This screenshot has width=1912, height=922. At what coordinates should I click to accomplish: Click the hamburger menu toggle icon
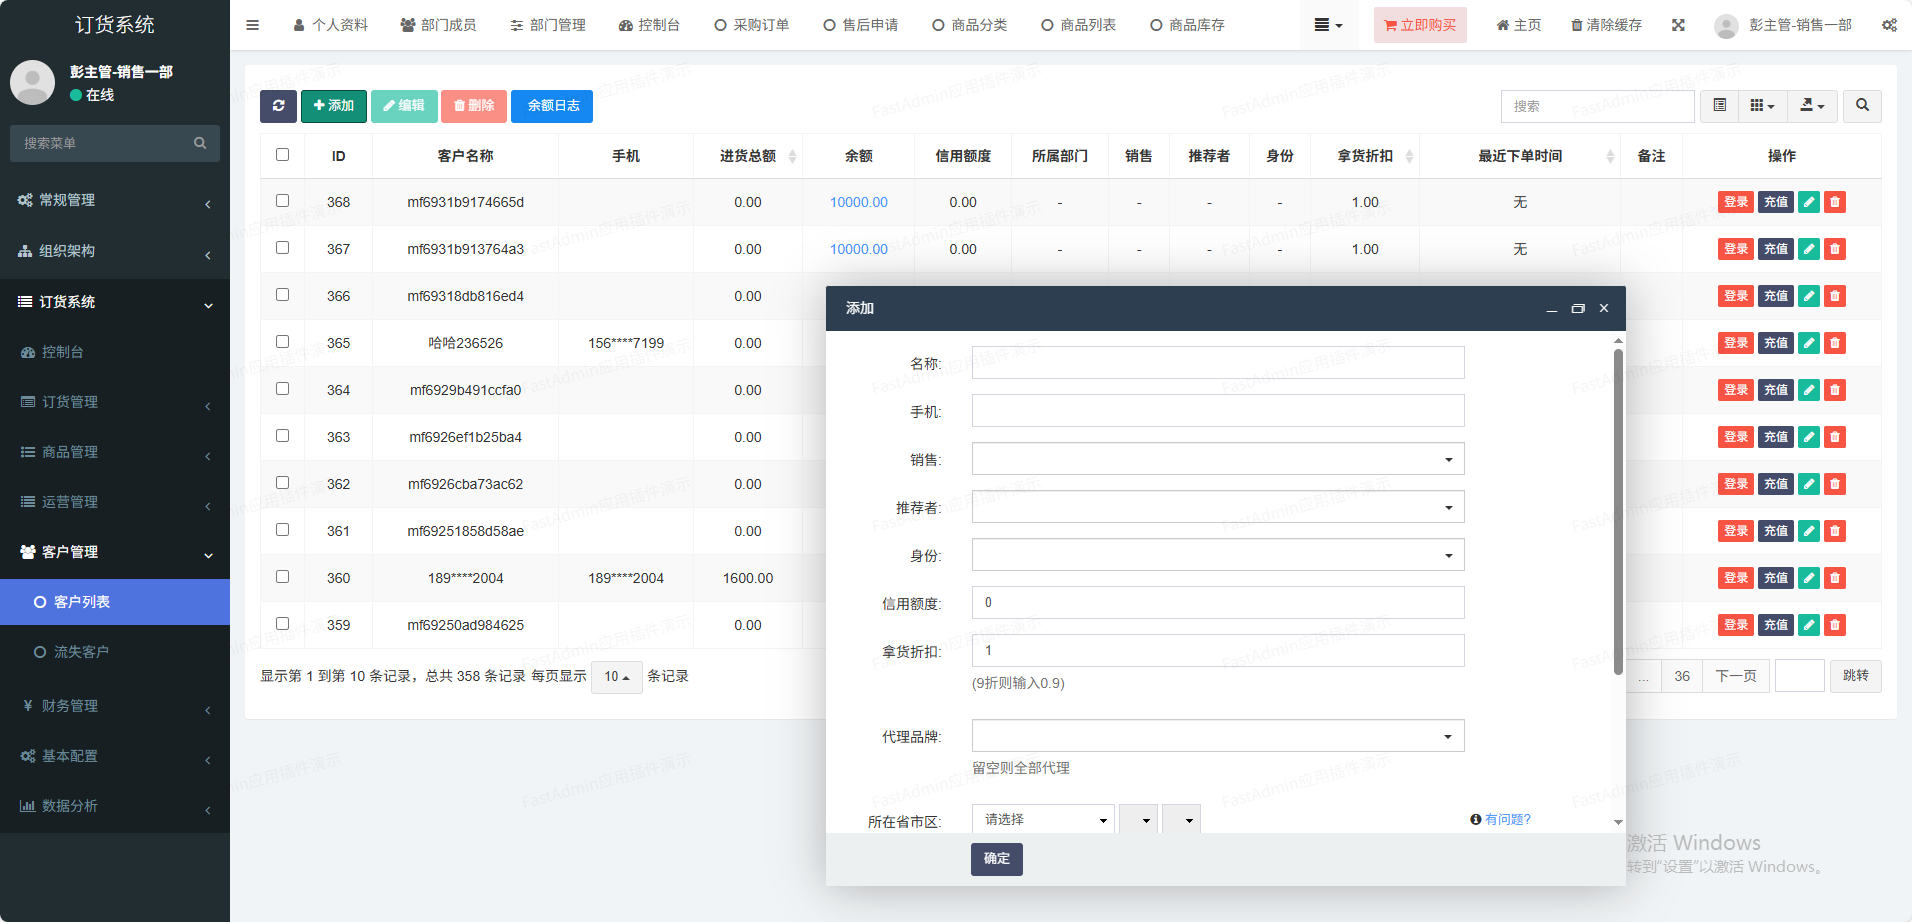(252, 25)
